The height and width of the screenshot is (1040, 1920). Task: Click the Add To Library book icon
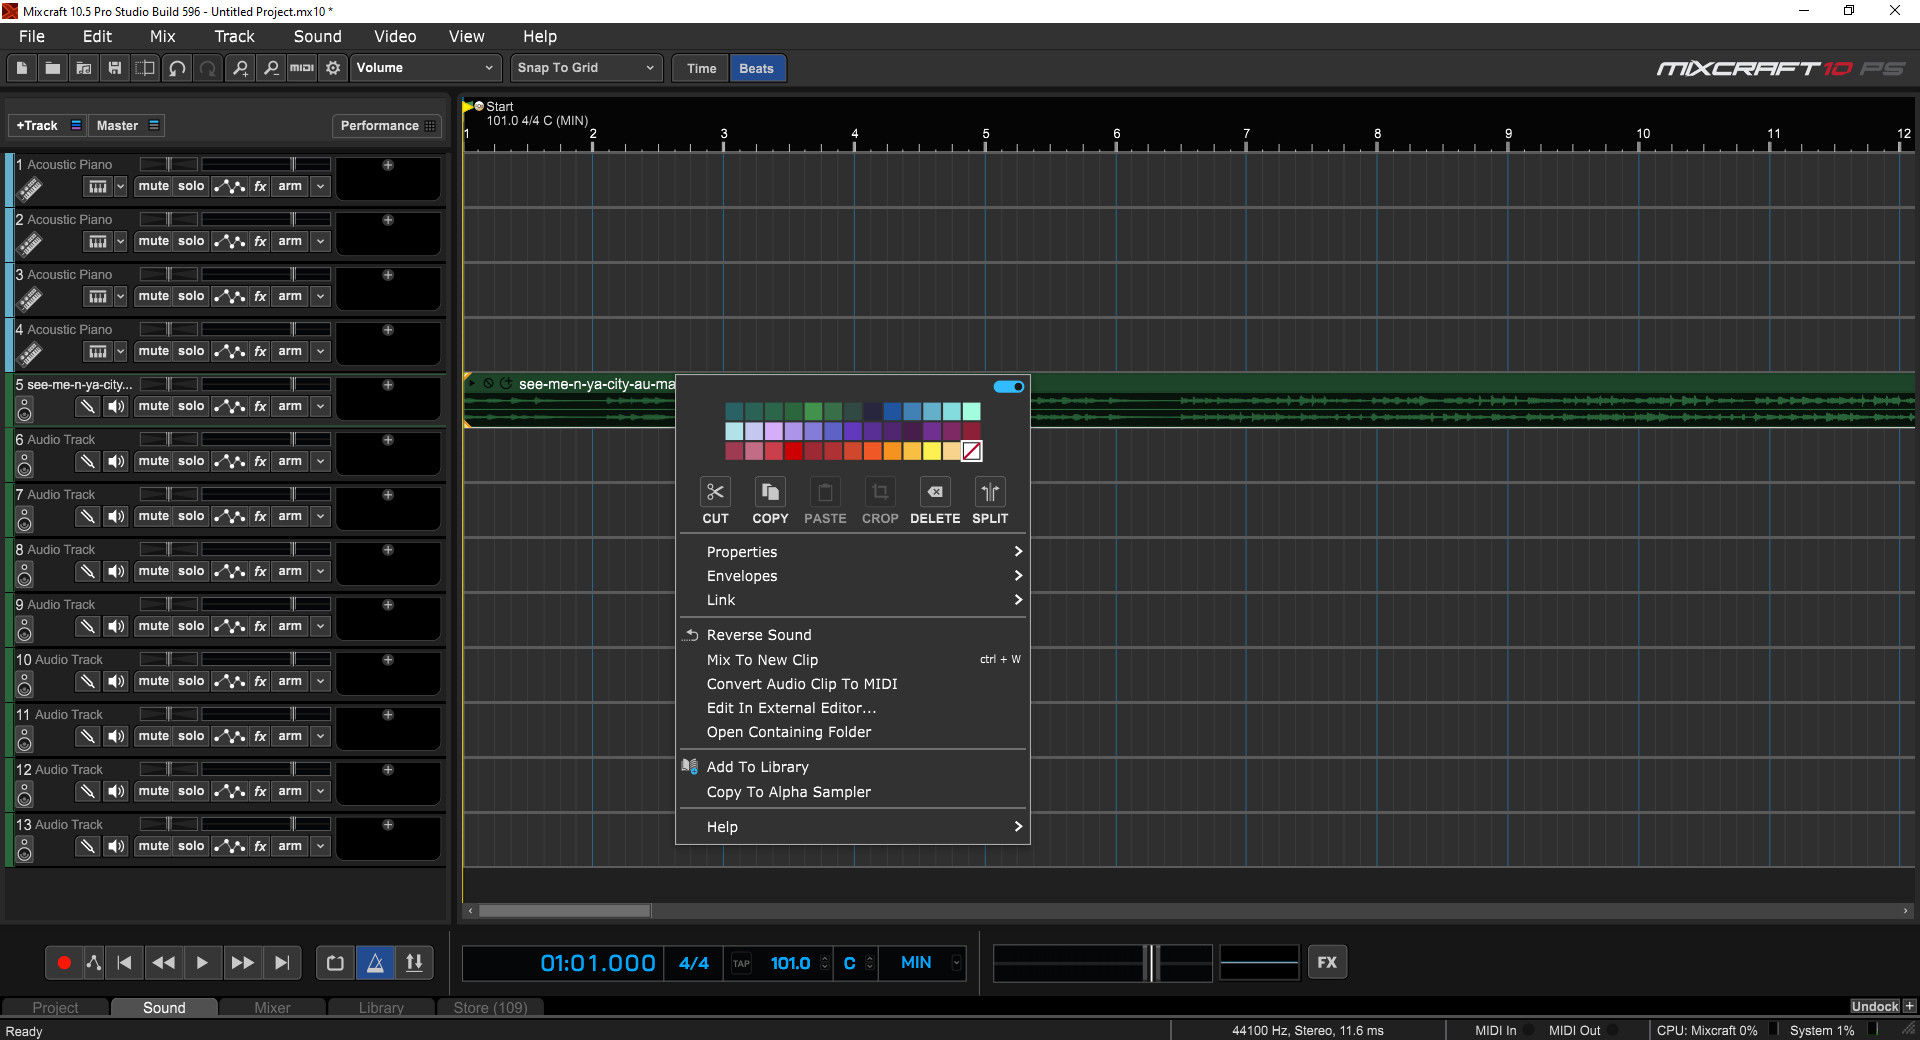point(689,766)
